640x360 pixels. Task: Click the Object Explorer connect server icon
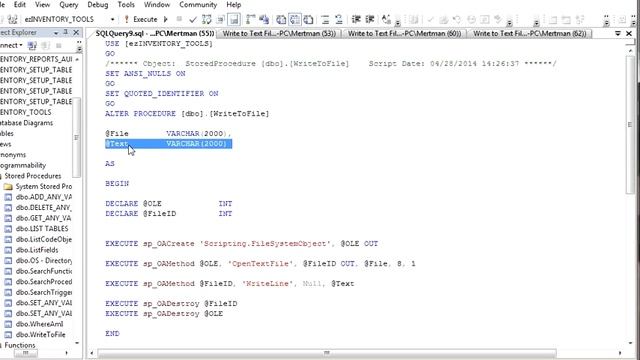click(32, 45)
